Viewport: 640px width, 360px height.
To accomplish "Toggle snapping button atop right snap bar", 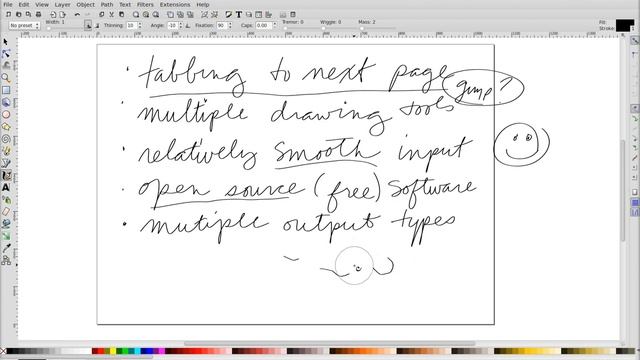I will point(635,40).
